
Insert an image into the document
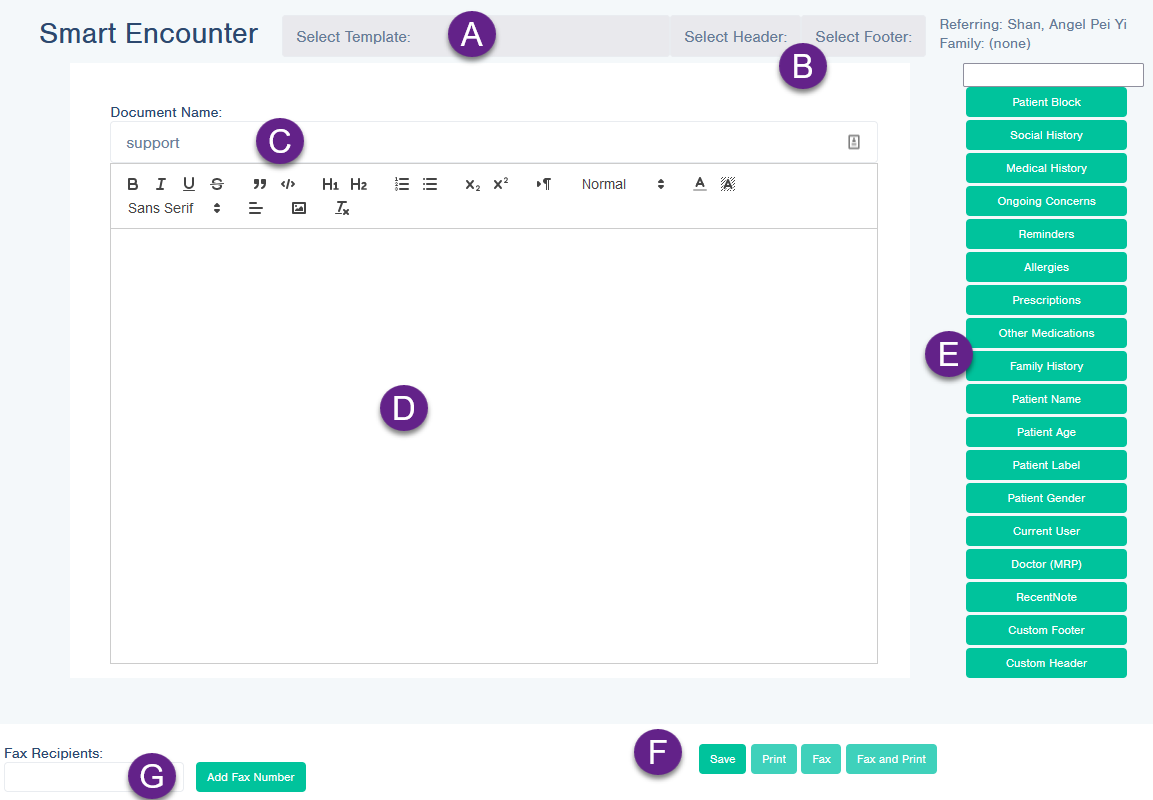pyautogui.click(x=298, y=208)
